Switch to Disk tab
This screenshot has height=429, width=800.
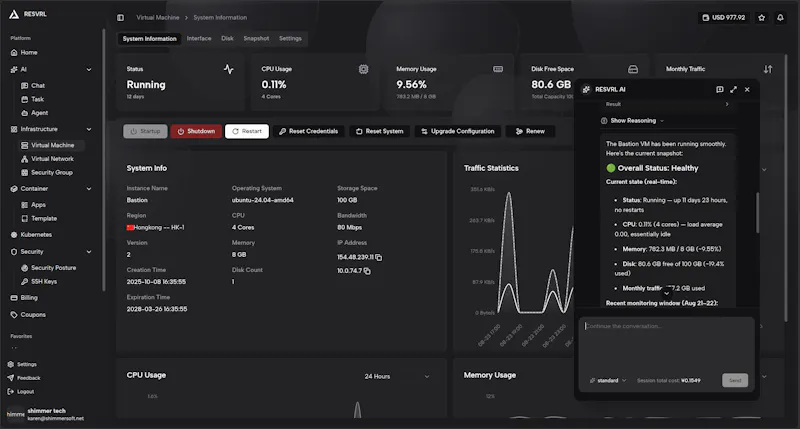click(227, 39)
